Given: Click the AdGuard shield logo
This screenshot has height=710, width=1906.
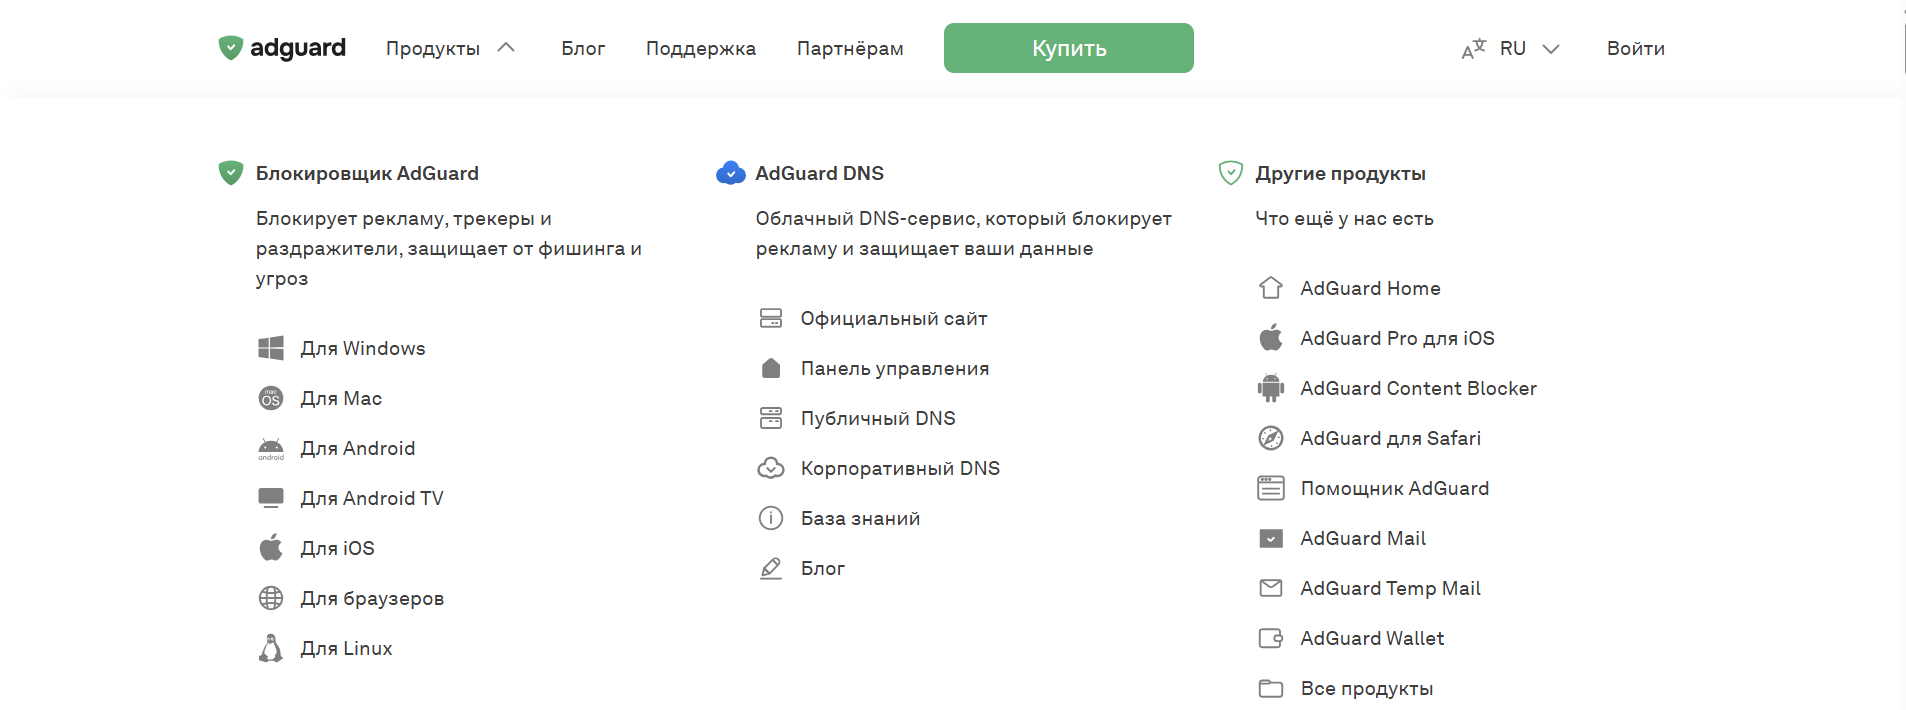Looking at the screenshot, I should coord(231,48).
